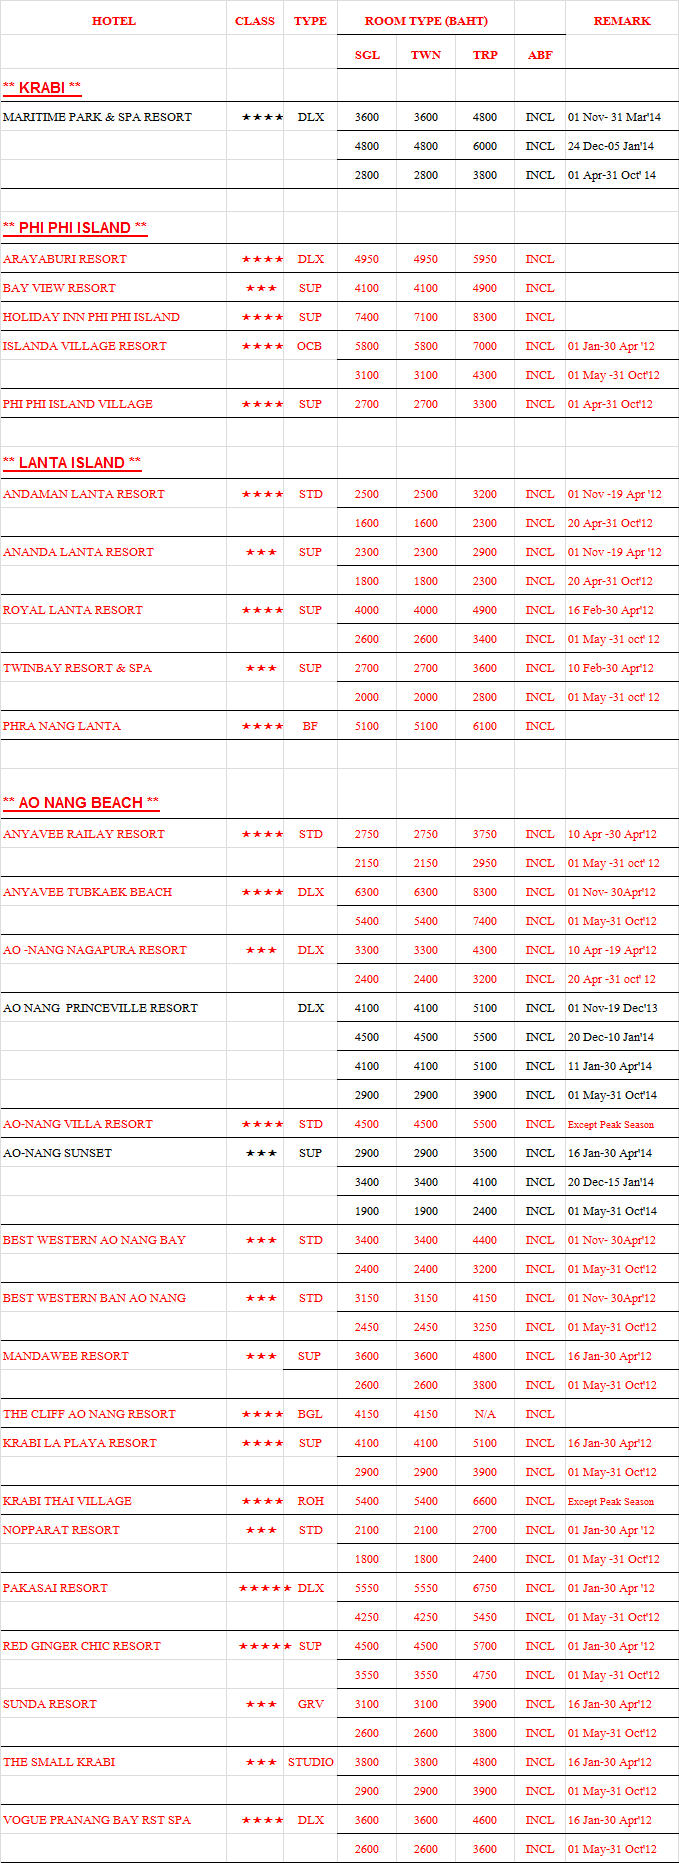Select THE SMALL KRABI hotel name
Image resolution: width=679 pixels, height=1863 pixels.
pyautogui.click(x=59, y=1762)
